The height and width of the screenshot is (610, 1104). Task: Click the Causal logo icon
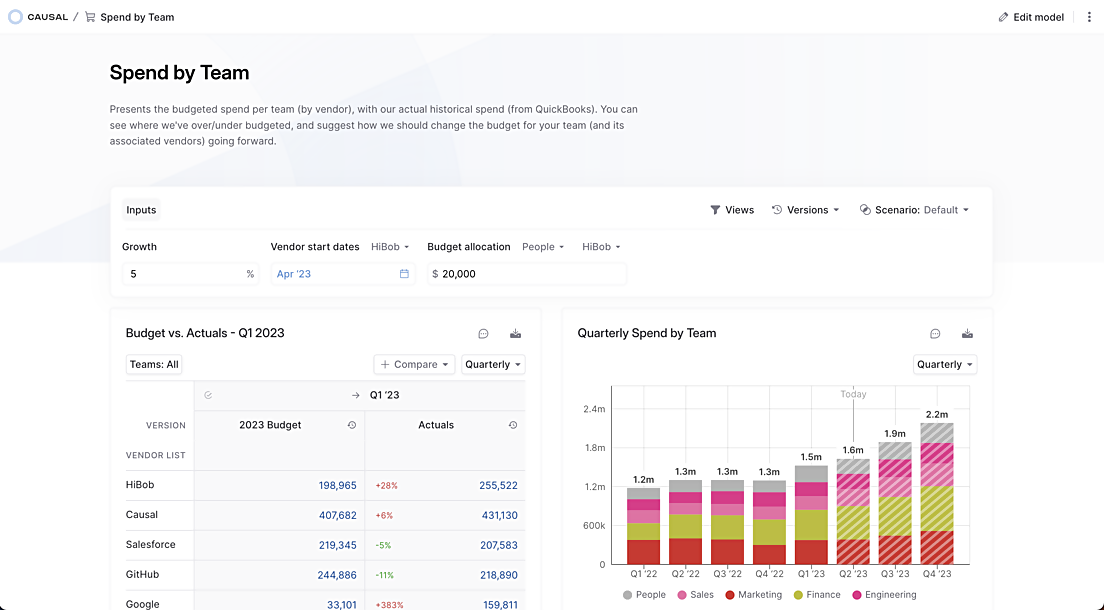coord(15,17)
